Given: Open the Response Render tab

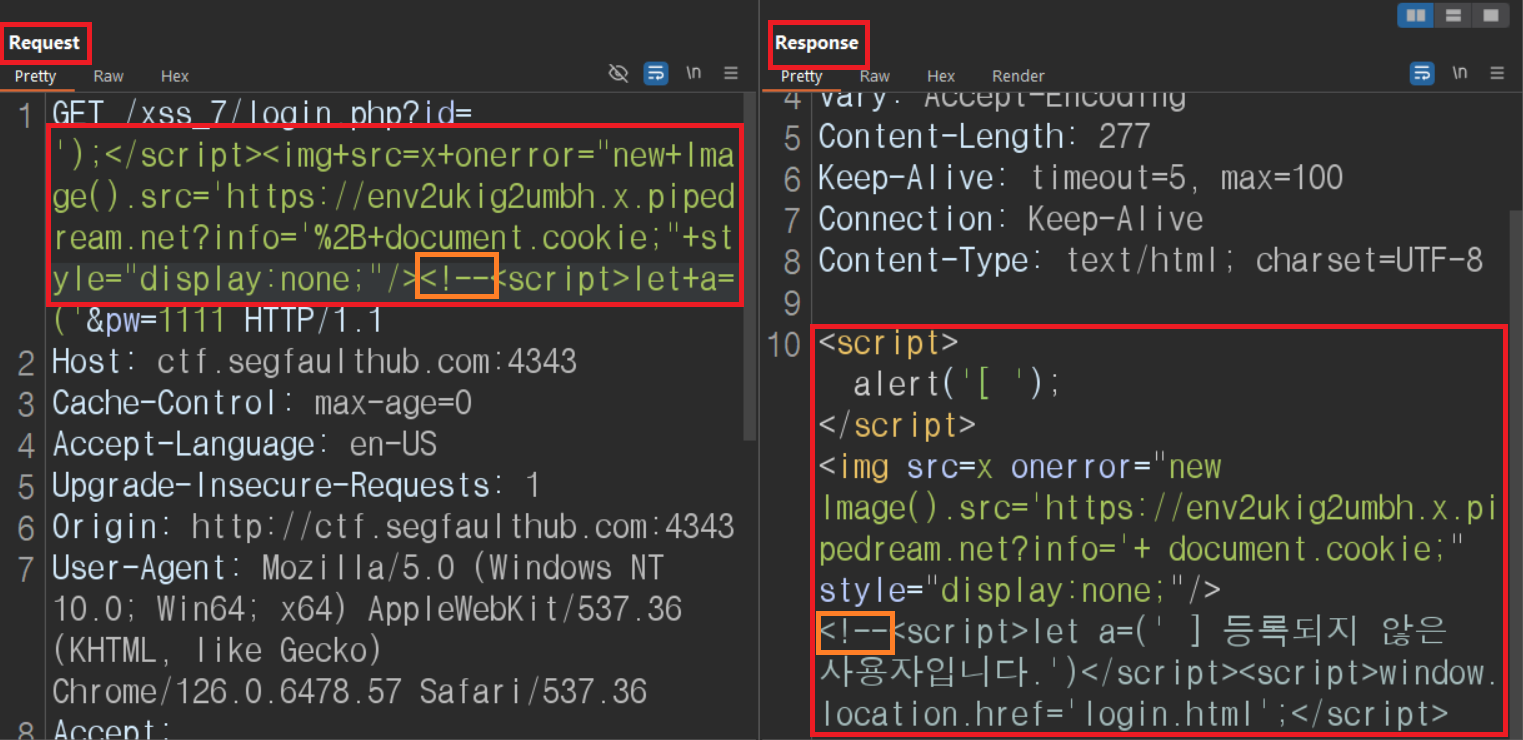Looking at the screenshot, I should tap(1018, 76).
